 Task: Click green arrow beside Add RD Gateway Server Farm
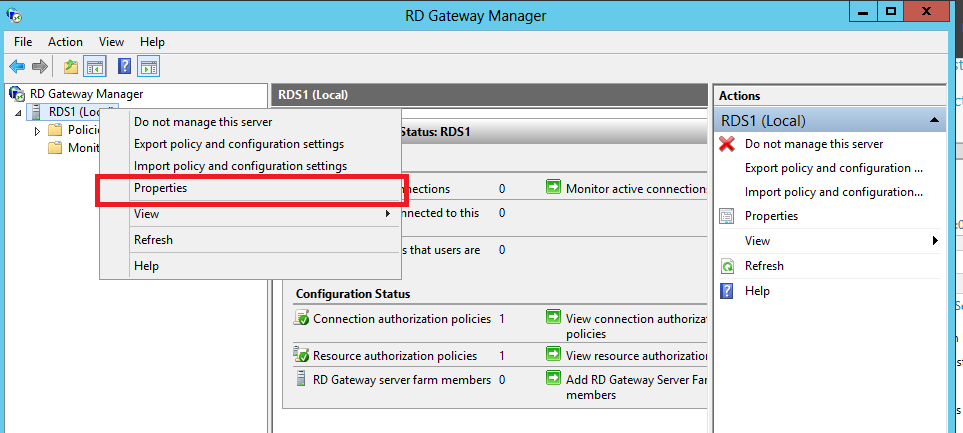553,377
